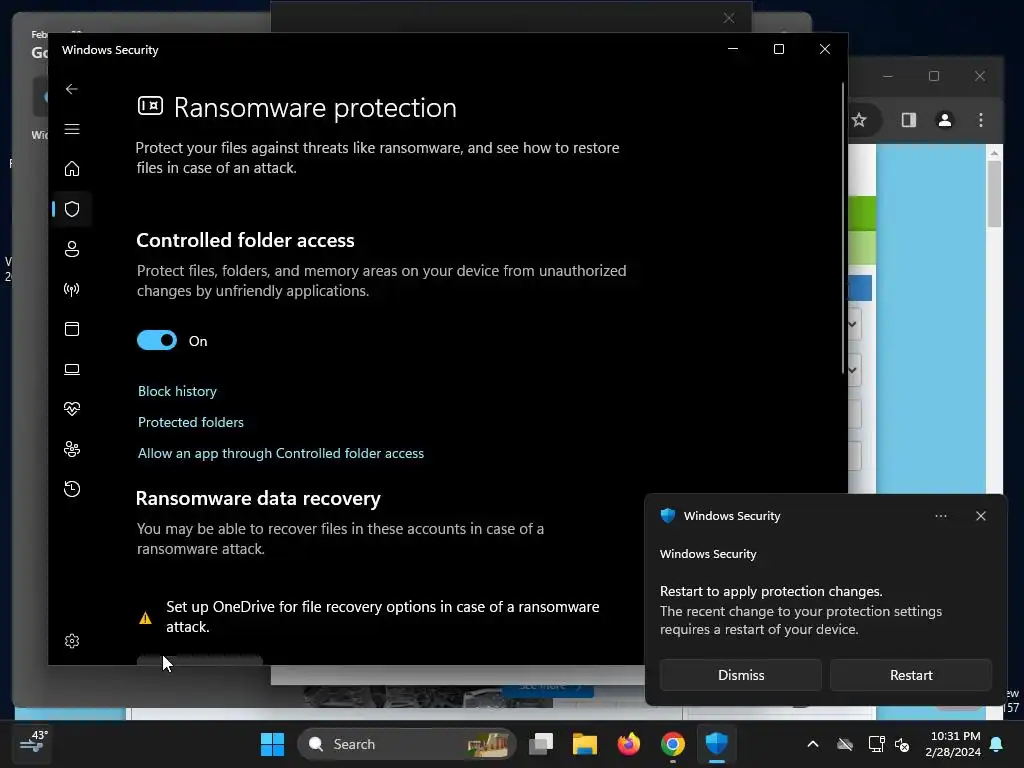Open Protection history clock icon
Screen dimensions: 1024x768
72,489
